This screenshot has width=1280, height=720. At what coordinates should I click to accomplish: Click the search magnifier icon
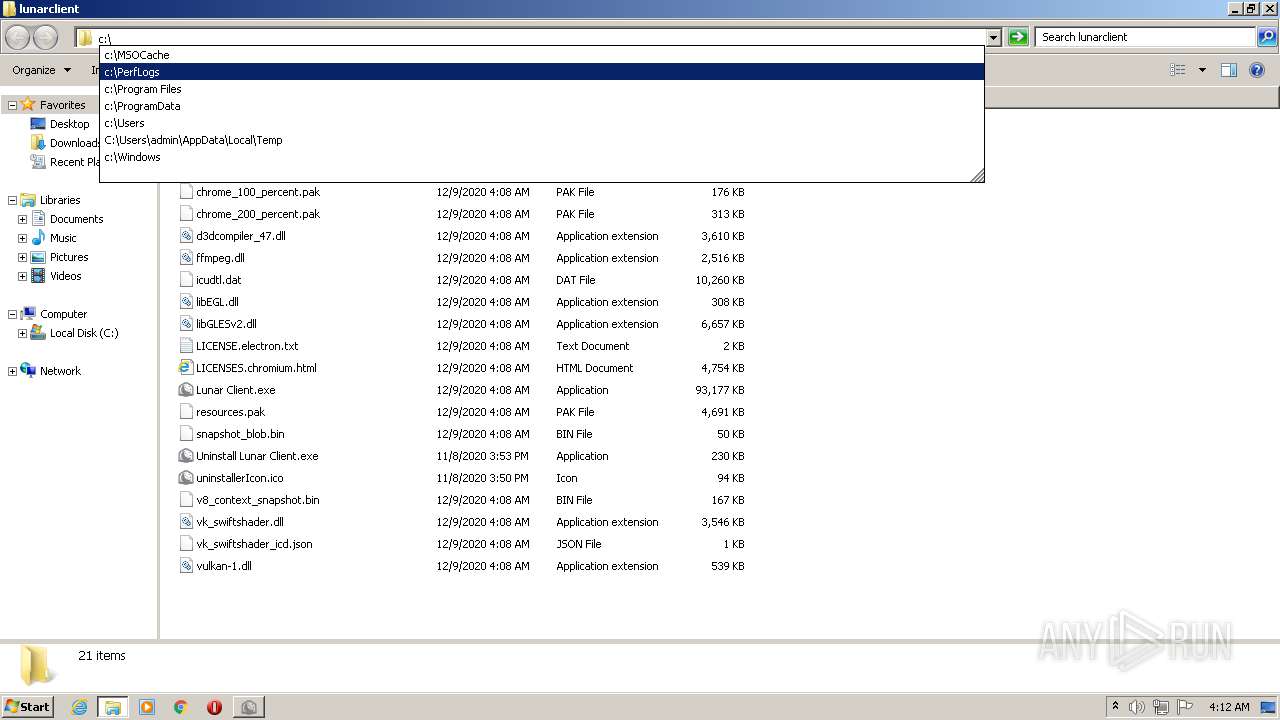[1267, 37]
